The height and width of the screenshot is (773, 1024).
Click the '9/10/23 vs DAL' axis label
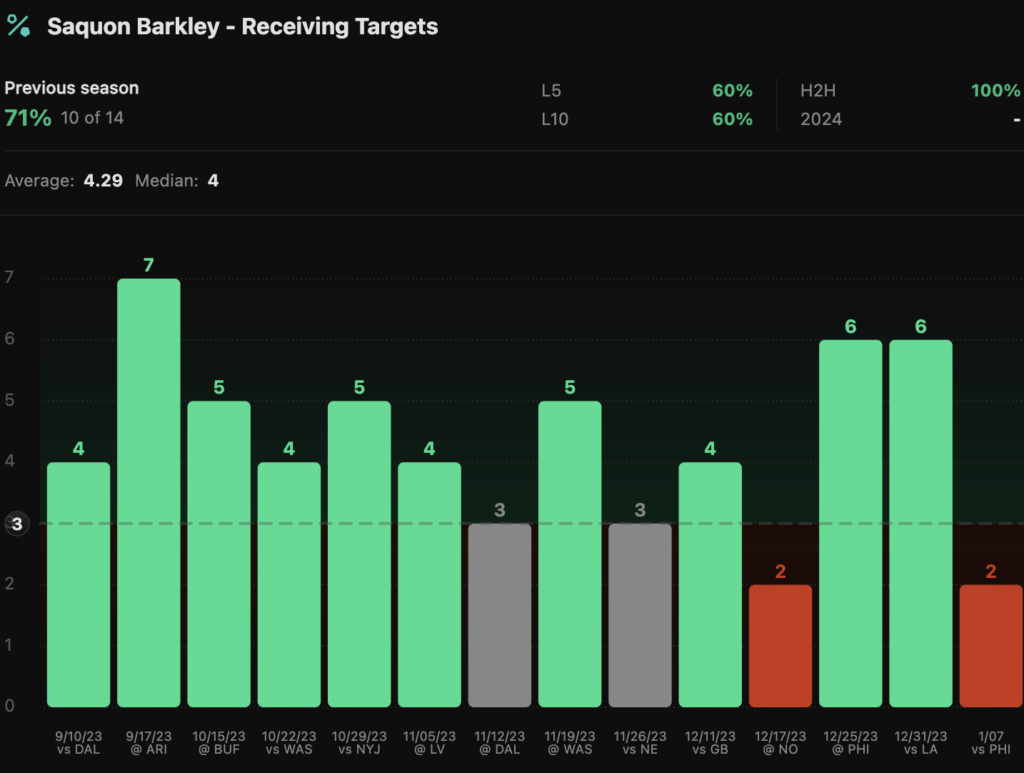pos(78,743)
